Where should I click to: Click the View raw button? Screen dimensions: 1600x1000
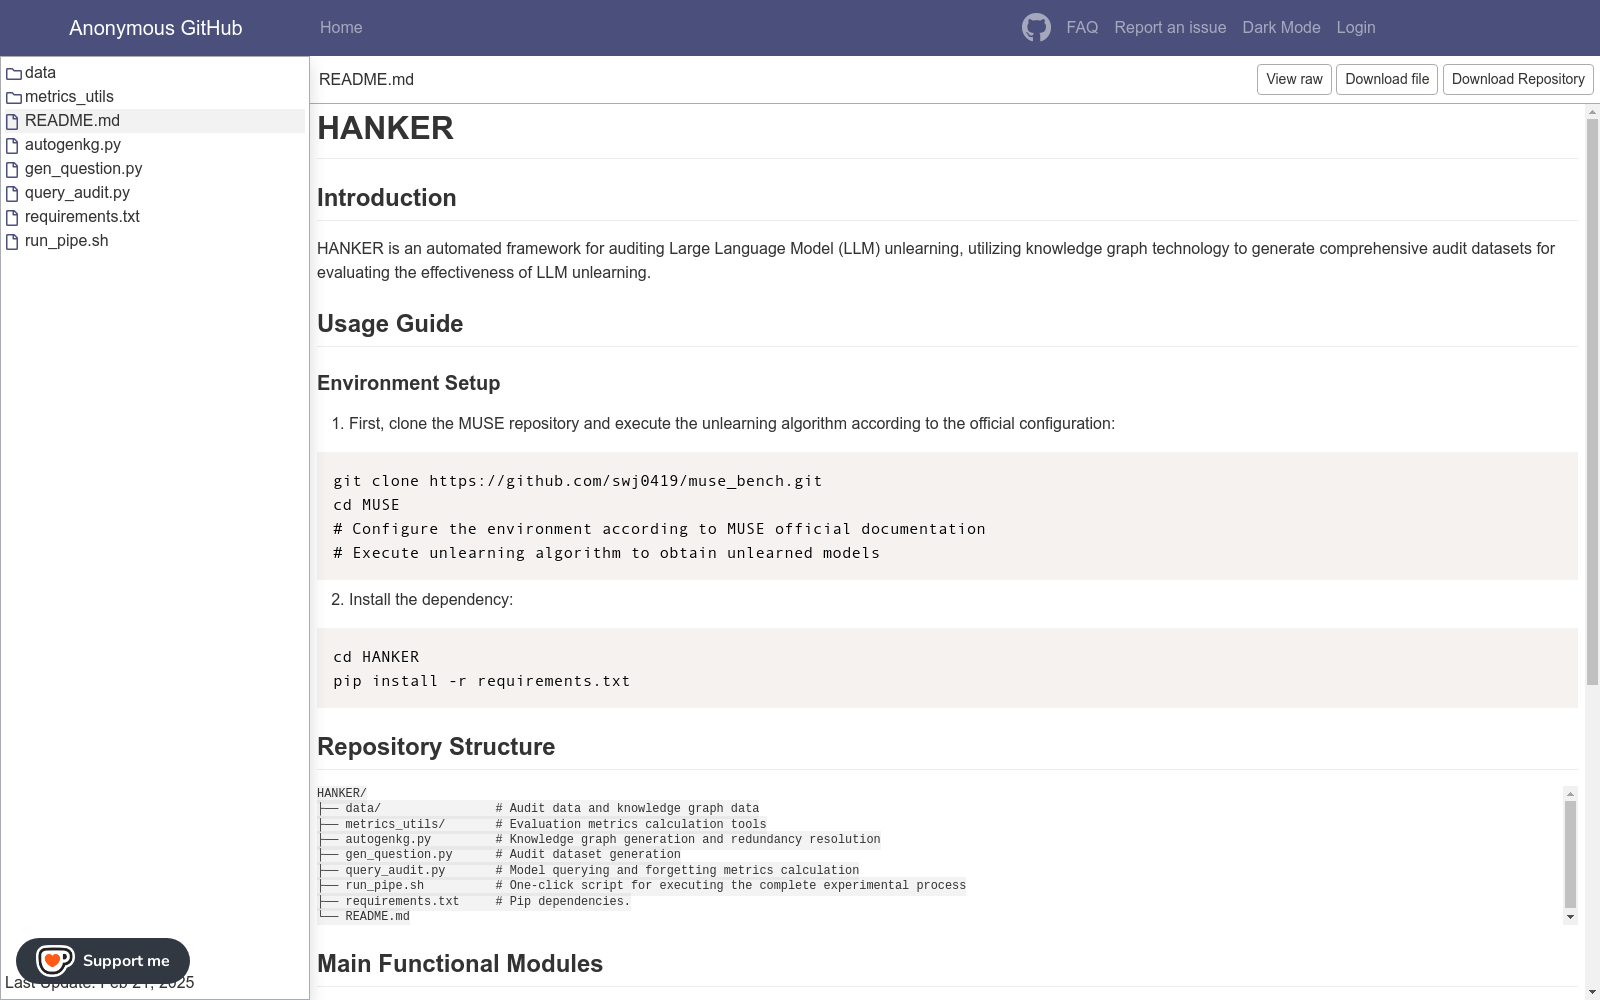point(1294,79)
